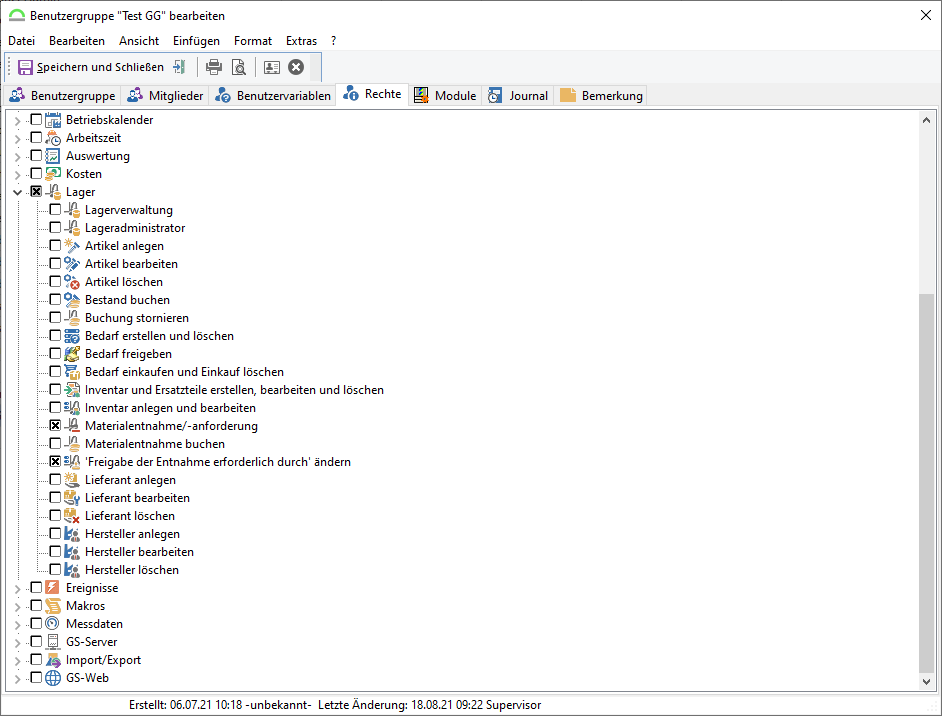Expand the Arbeitszeit node

tap(17, 139)
